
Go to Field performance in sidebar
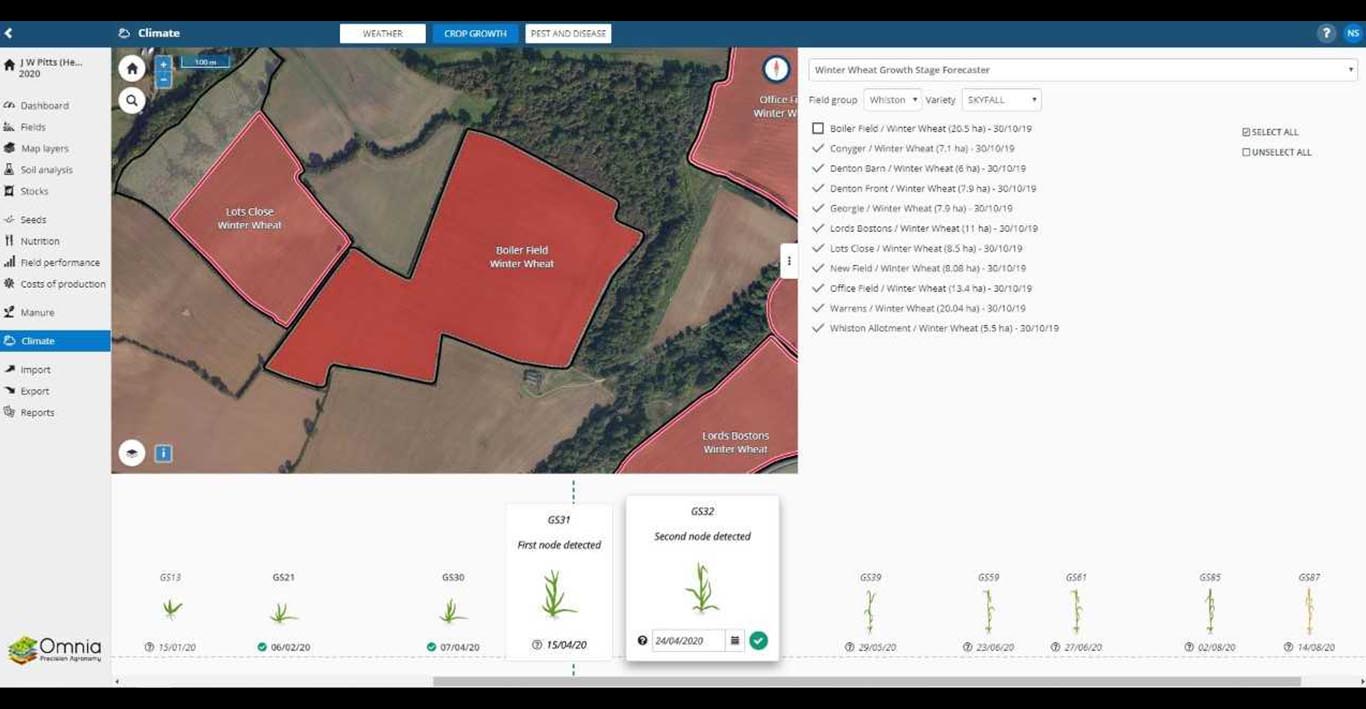pyautogui.click(x=59, y=262)
